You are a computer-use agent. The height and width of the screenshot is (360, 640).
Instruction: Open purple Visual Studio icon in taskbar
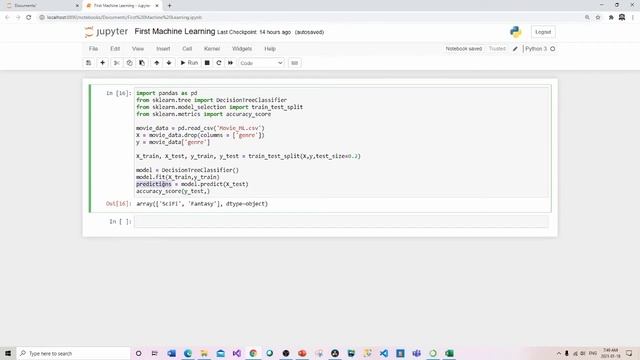(237, 353)
